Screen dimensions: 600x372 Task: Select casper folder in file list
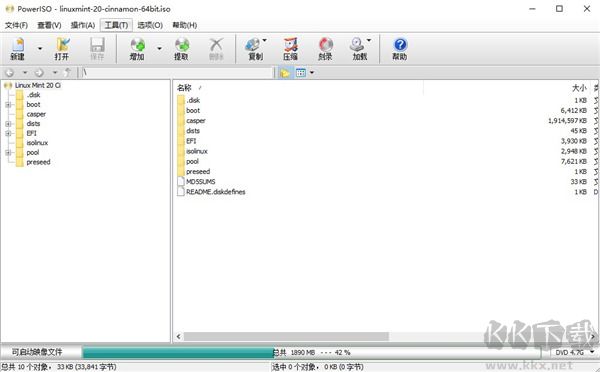[x=196, y=121]
